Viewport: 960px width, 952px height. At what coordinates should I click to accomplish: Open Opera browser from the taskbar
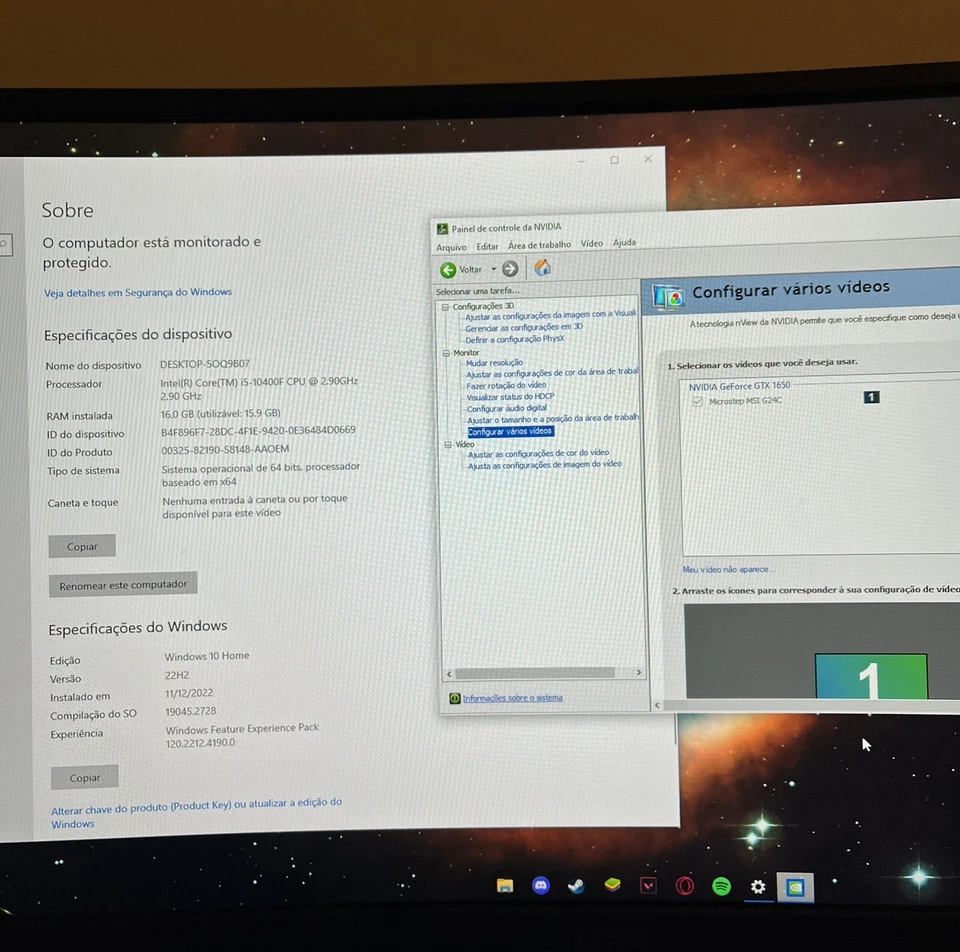(684, 886)
